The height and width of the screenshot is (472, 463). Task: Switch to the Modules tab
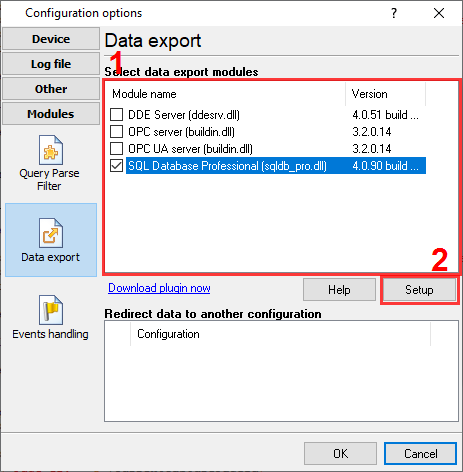point(51,114)
